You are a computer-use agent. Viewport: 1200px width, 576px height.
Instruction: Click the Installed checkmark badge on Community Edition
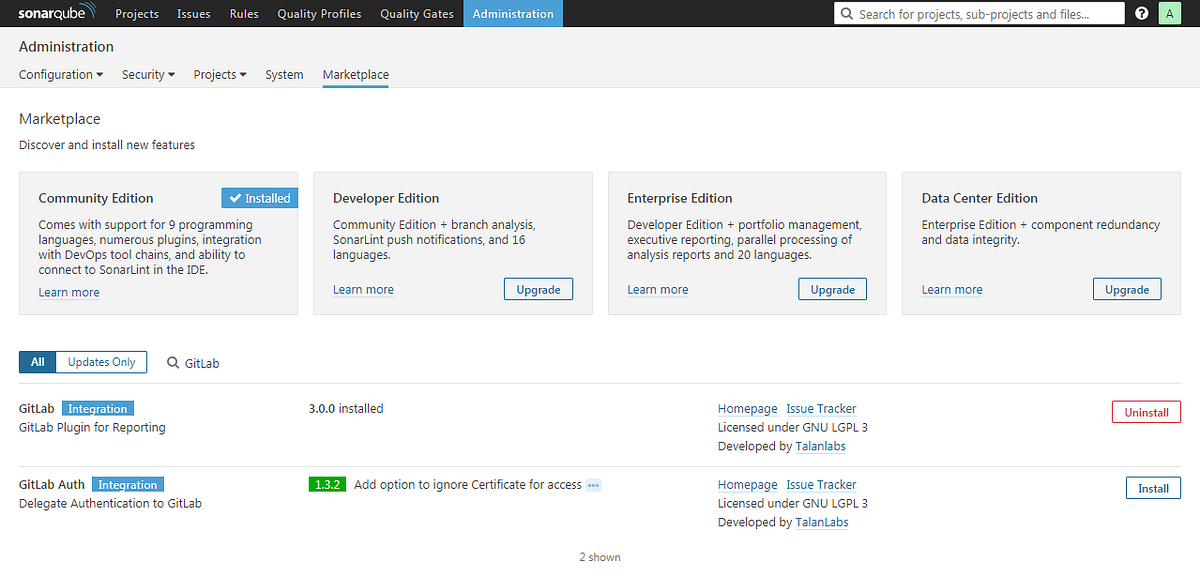point(259,197)
